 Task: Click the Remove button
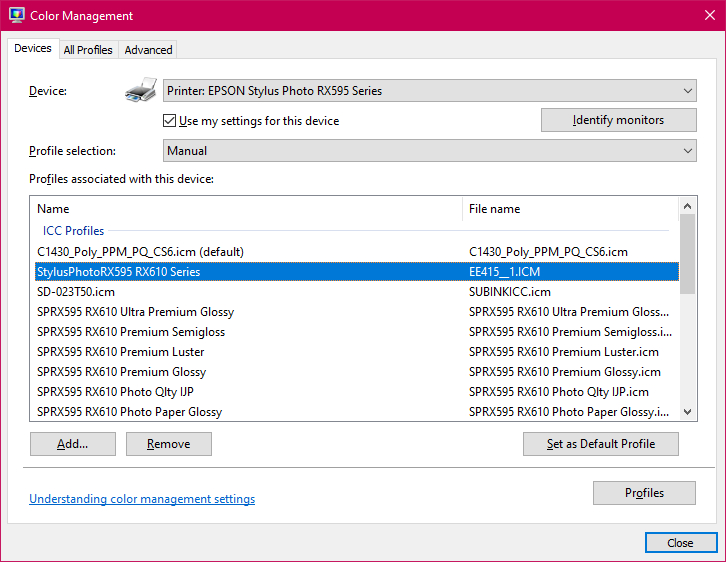(x=169, y=444)
